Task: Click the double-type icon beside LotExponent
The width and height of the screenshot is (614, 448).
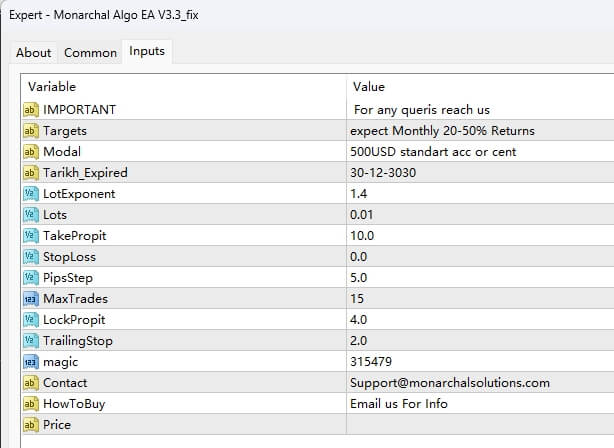Action: pos(31,194)
